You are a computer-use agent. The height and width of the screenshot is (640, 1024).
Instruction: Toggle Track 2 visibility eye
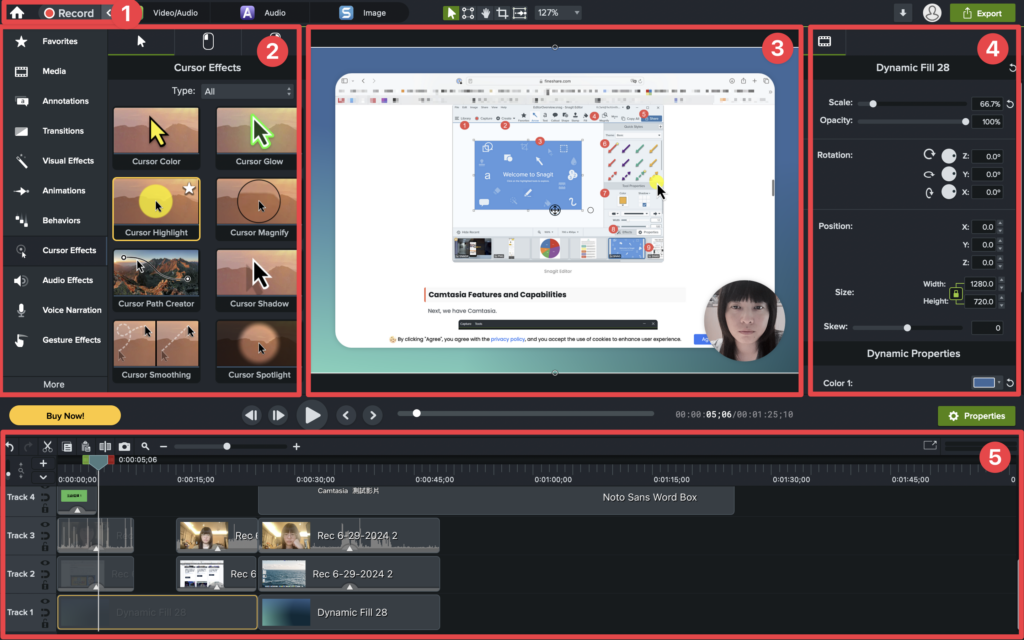[45, 563]
